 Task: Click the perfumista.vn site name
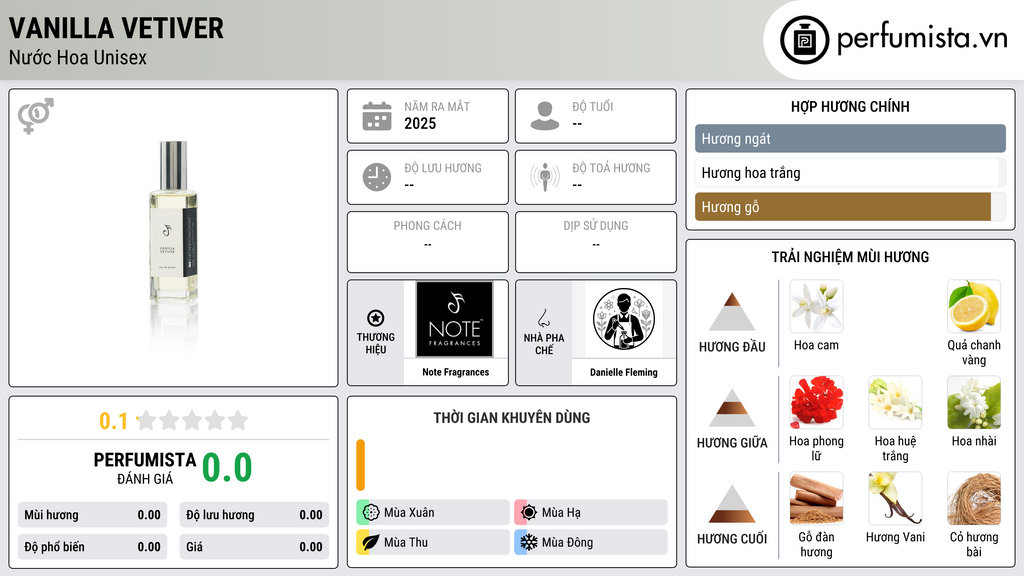click(922, 38)
